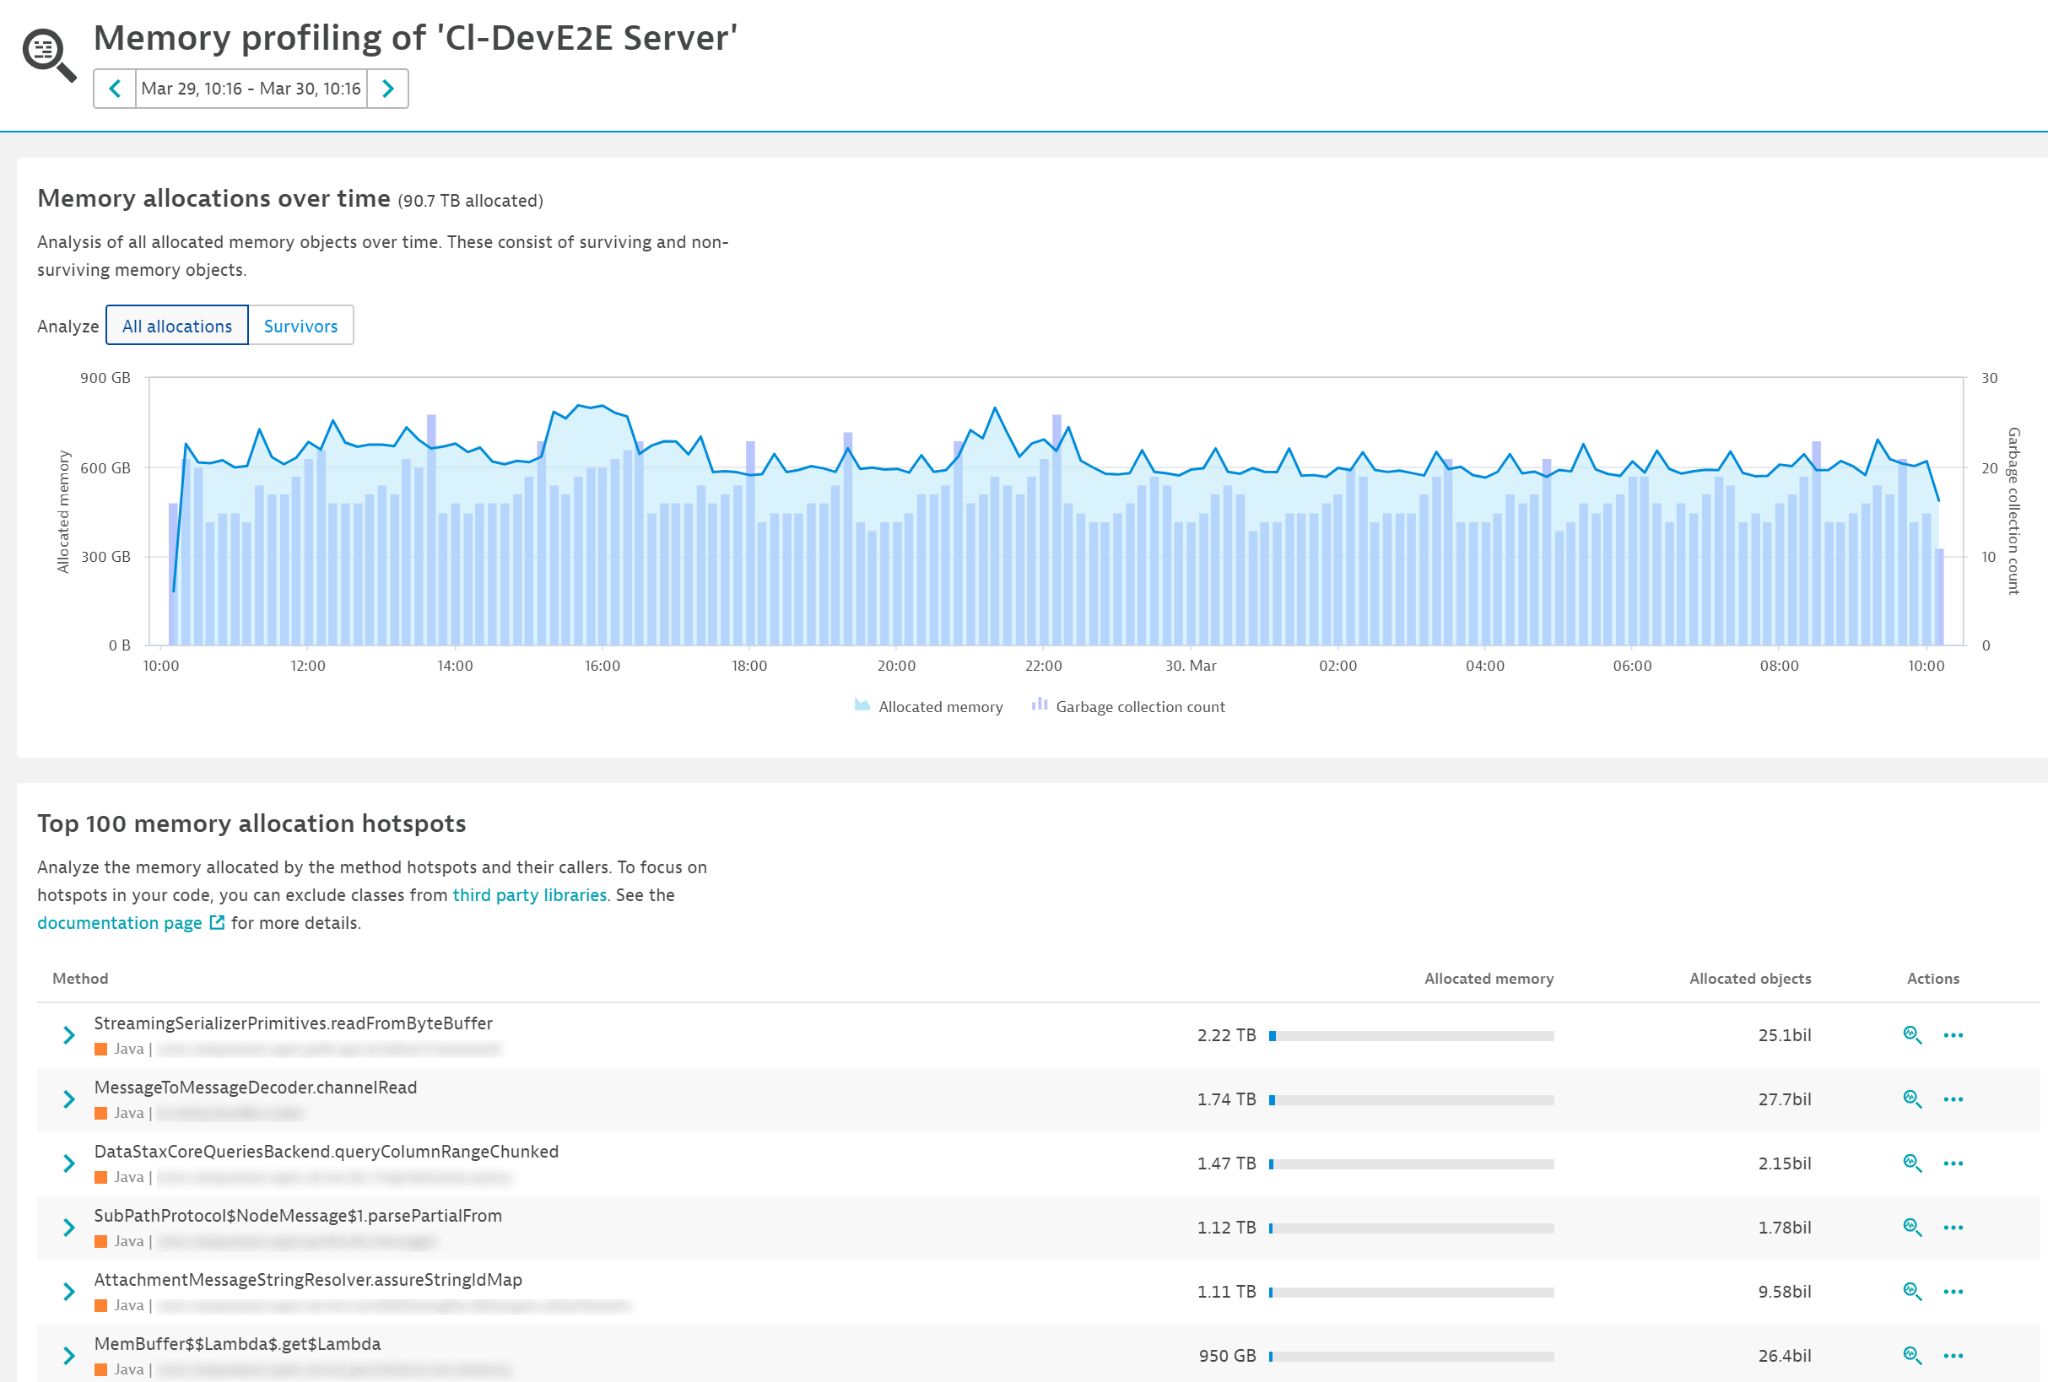Screen dimensions: 2048x1382
Task: Click the orange Java icon under MessageToMessageDecoder
Action: point(101,1113)
